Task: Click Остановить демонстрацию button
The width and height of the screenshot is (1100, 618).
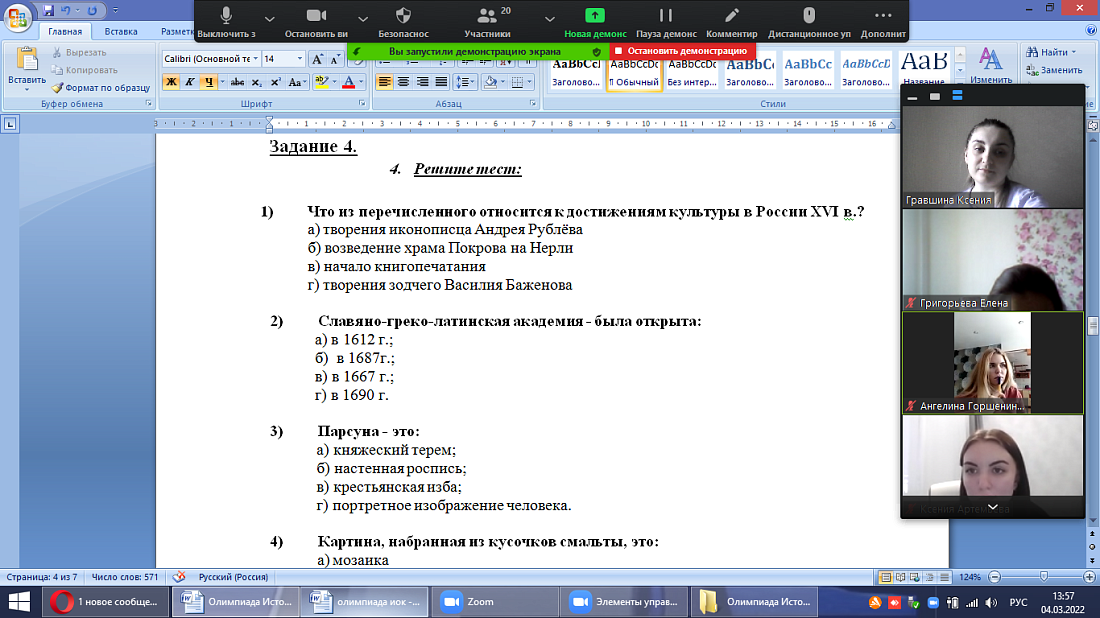Action: pos(681,51)
